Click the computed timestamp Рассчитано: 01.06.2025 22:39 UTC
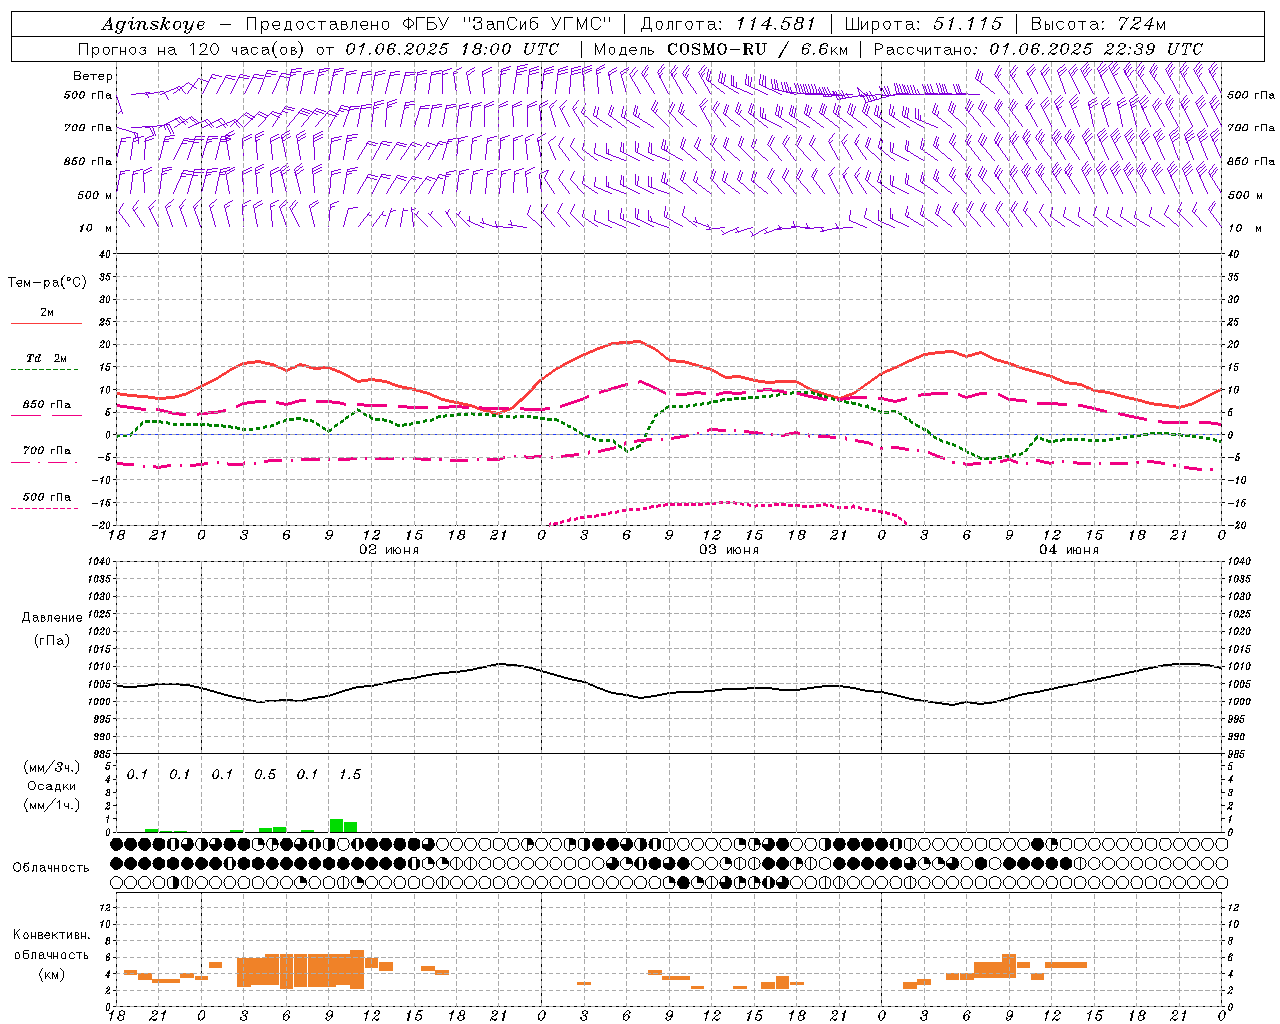Viewport: 1280px width, 1024px height. pyautogui.click(x=1038, y=49)
